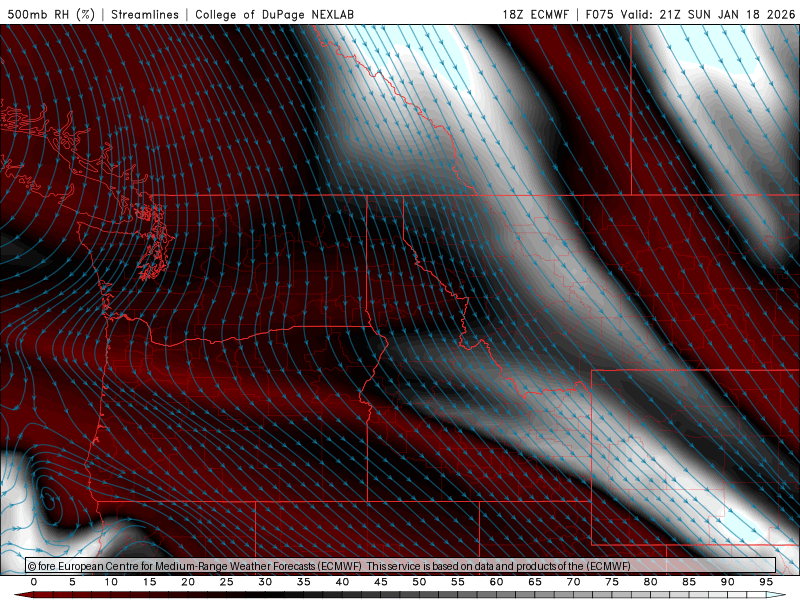The image size is (800, 600).
Task: Click the '40' value on the color scale
Action: point(342,582)
